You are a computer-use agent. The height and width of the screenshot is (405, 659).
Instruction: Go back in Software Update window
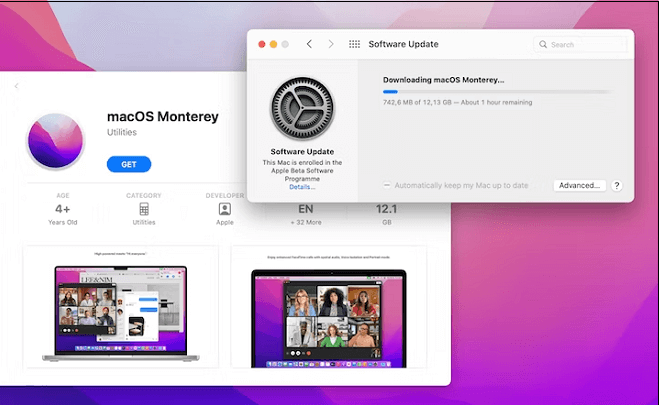309,44
